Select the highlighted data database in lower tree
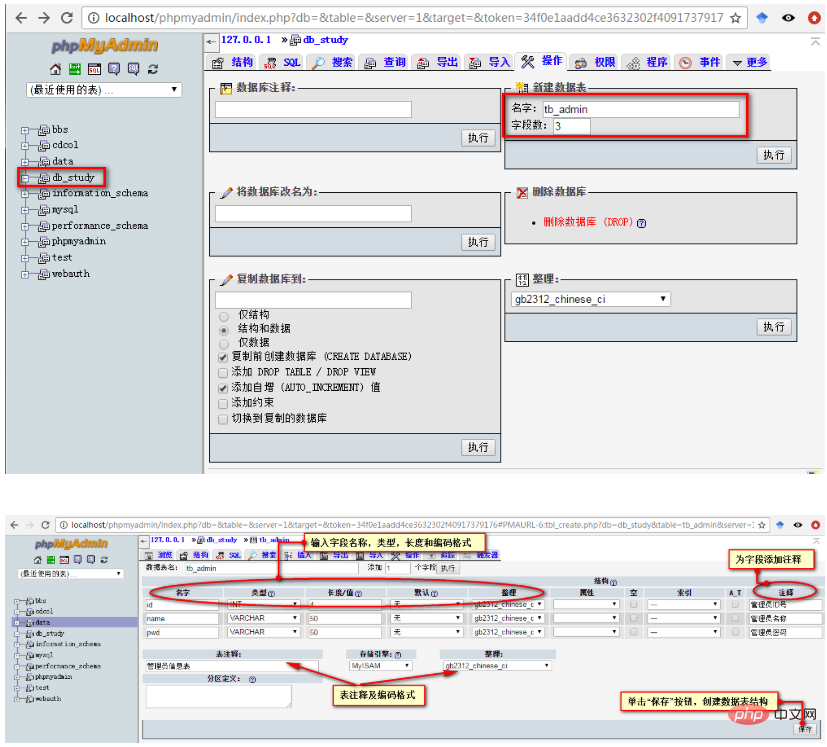Viewport: 827px width, 747px height. 42,622
